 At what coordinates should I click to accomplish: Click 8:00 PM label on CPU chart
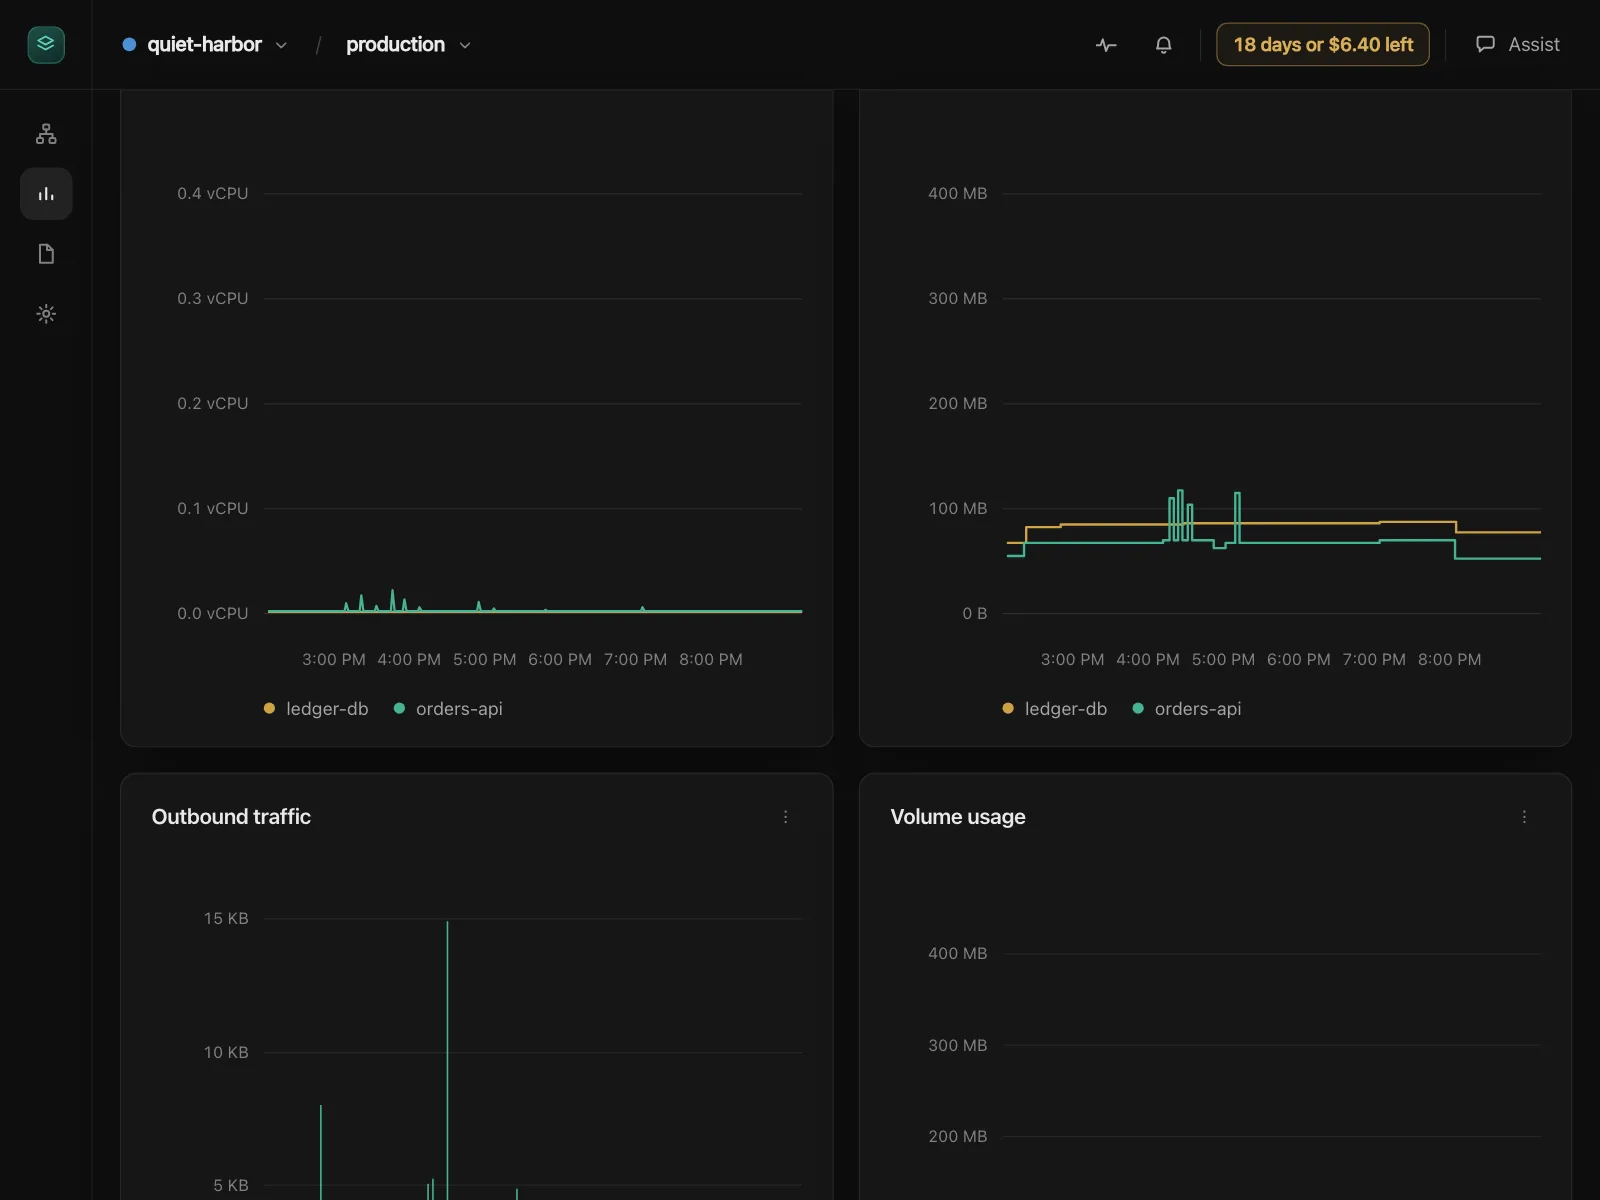tap(711, 660)
